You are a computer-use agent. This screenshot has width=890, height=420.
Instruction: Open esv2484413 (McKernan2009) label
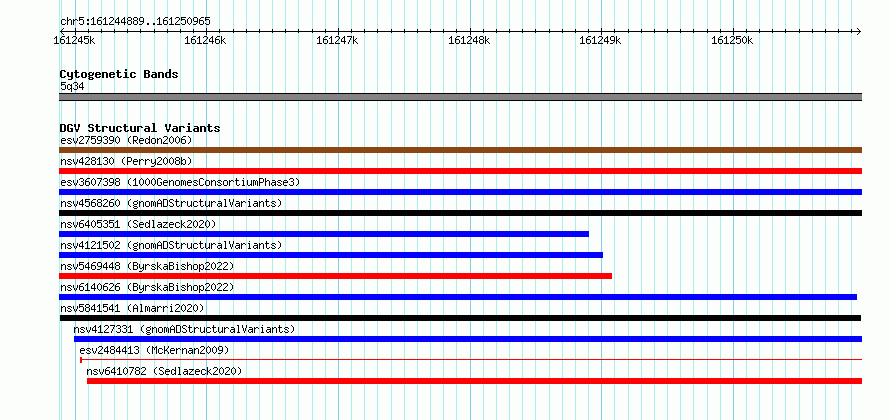pos(154,350)
